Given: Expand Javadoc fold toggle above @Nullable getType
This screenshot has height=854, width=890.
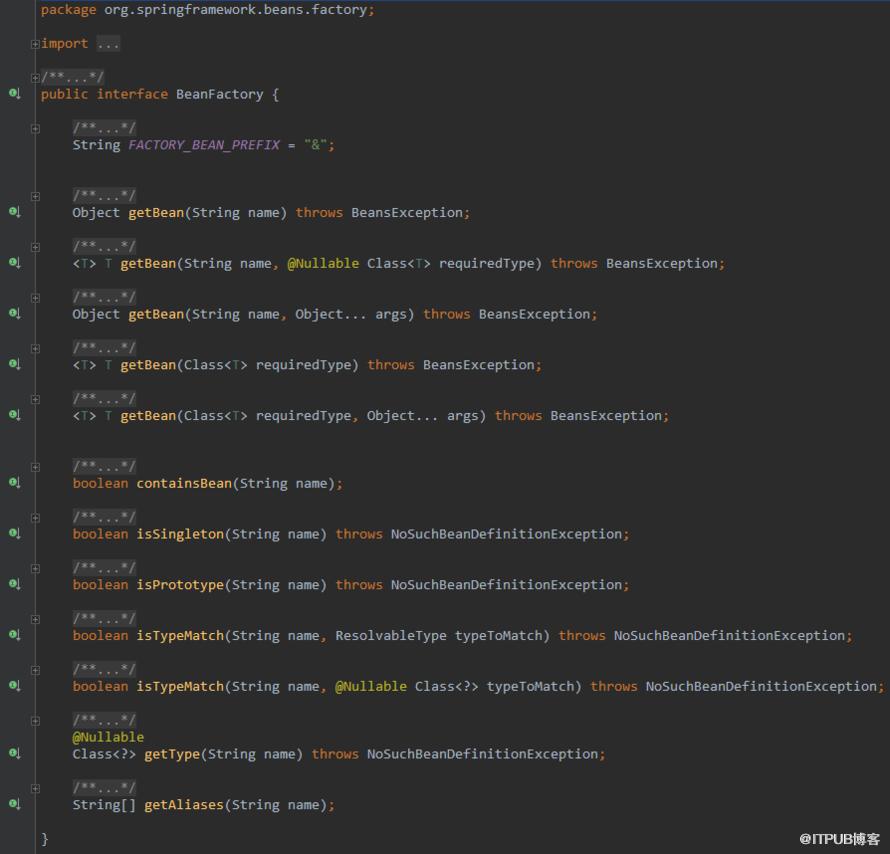Looking at the screenshot, I should tap(35, 721).
